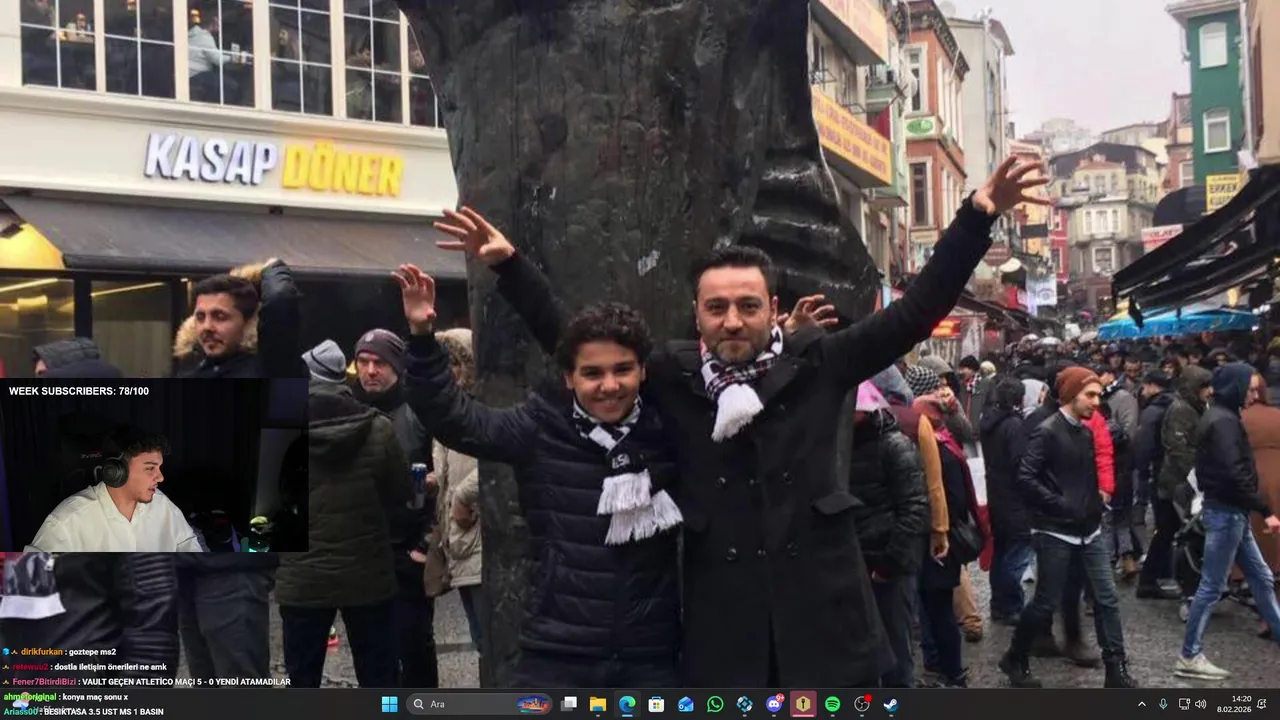The height and width of the screenshot is (720, 1280).
Task: Open Task View from the taskbar
Action: (569, 704)
